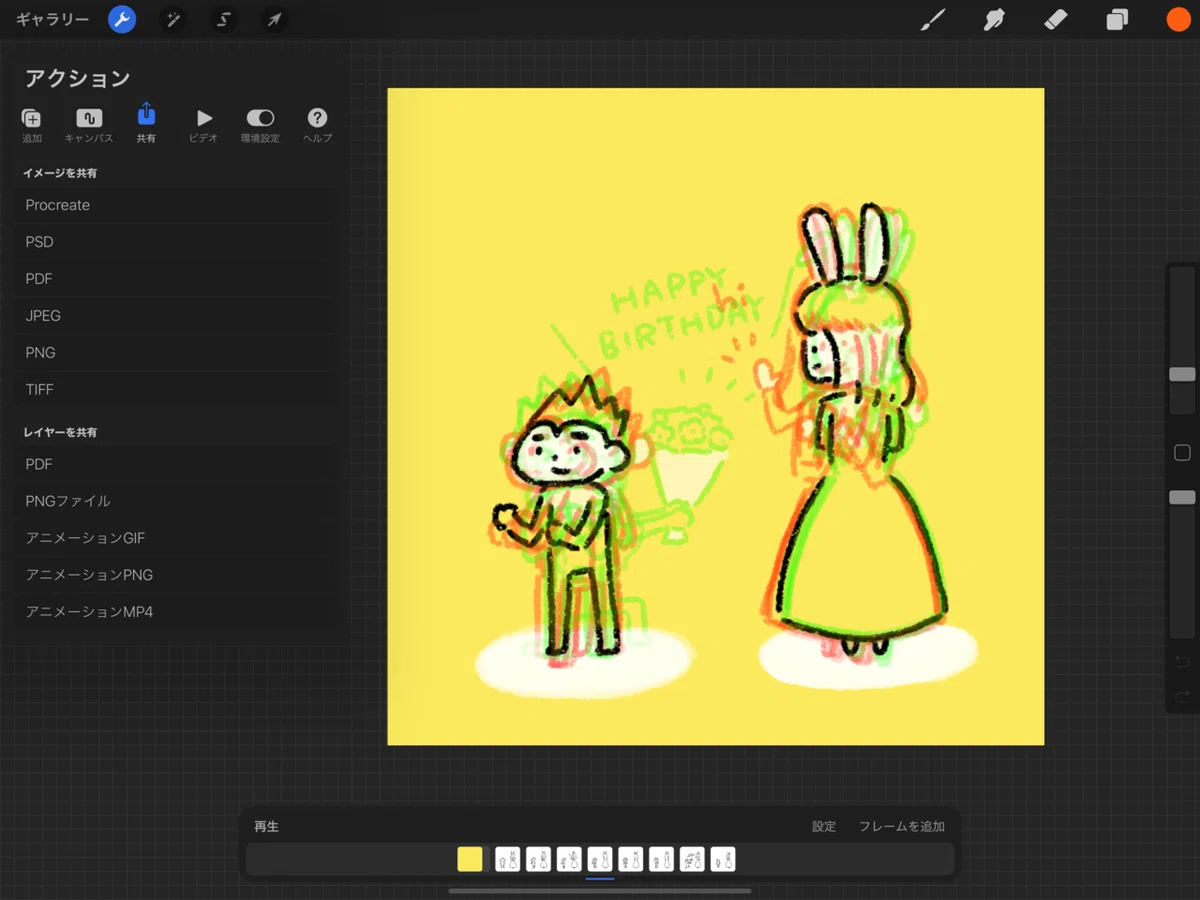Open animation 設定 settings

[824, 827]
